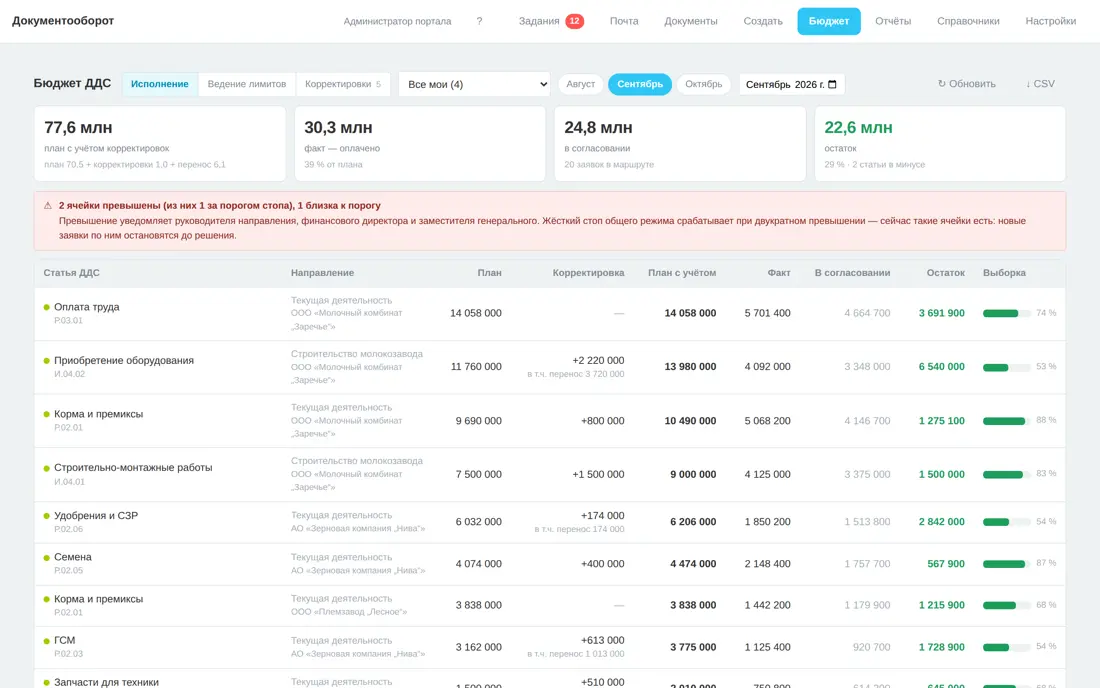Click the ГСМ row title

coord(65,641)
